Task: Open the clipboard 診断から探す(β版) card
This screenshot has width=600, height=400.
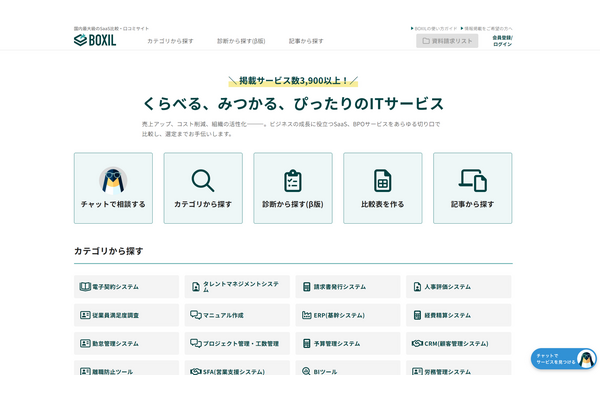Action: point(292,188)
